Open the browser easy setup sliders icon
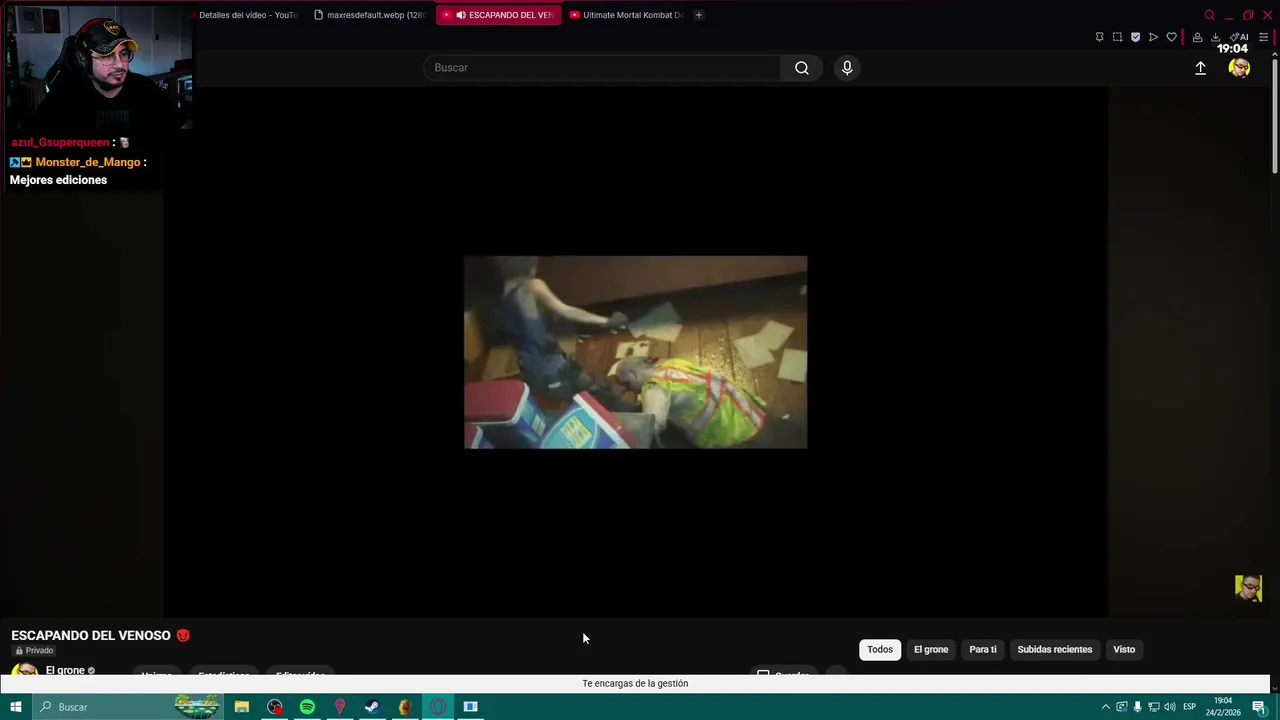The width and height of the screenshot is (1280, 720). tap(1263, 37)
